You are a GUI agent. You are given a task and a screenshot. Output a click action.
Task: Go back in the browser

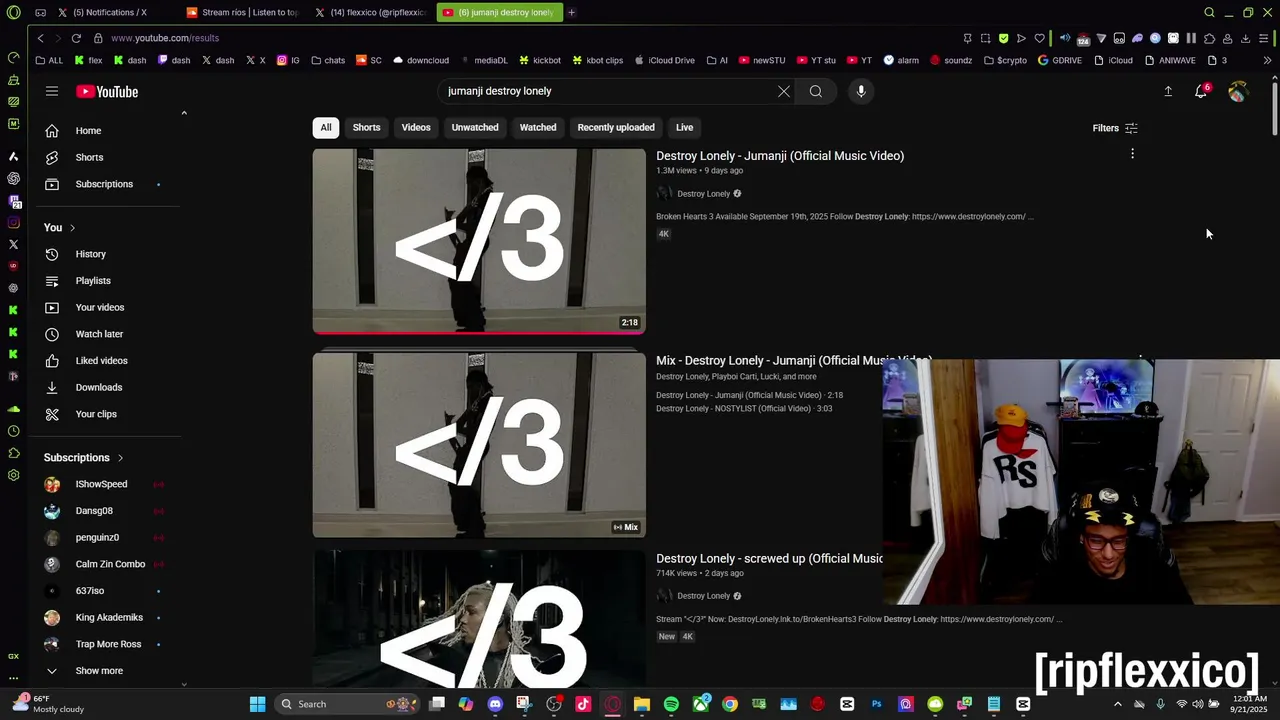tap(40, 38)
